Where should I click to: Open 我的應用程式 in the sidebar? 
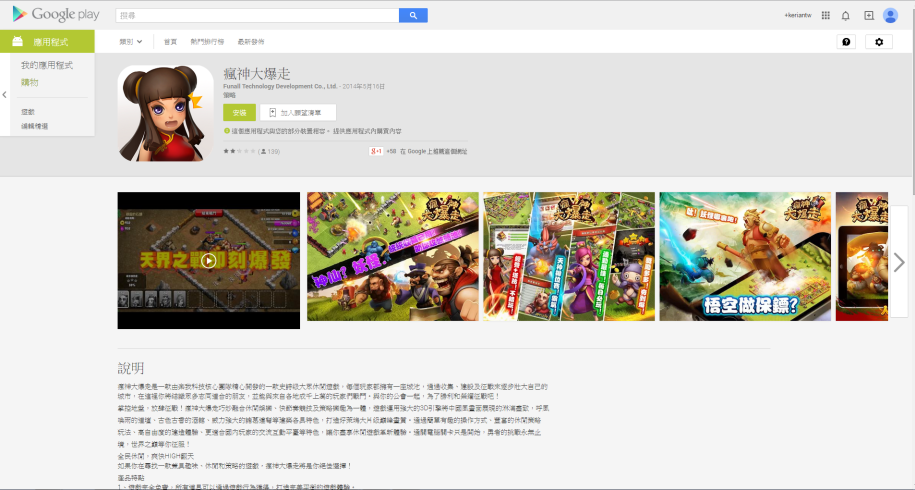click(47, 65)
